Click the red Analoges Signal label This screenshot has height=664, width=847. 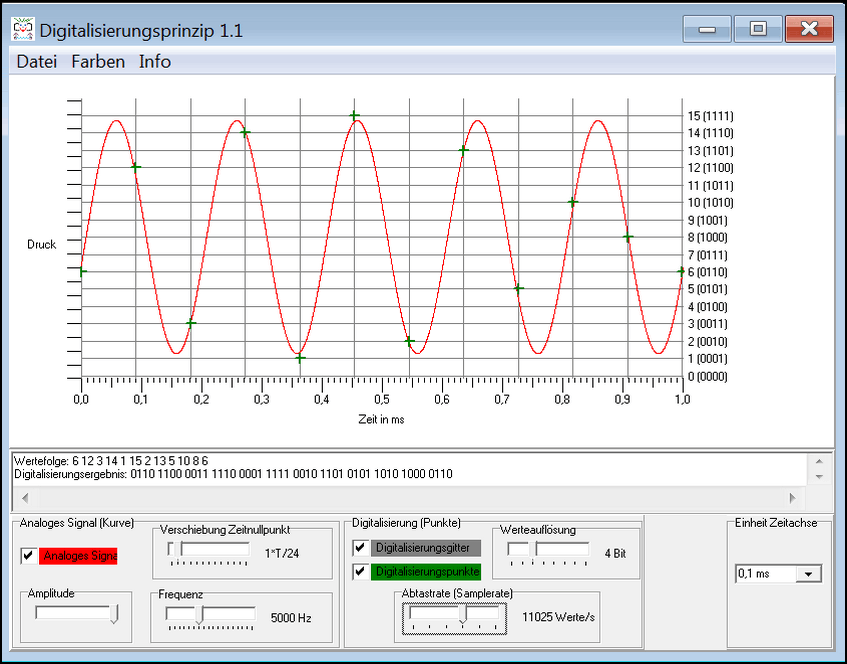(x=78, y=556)
